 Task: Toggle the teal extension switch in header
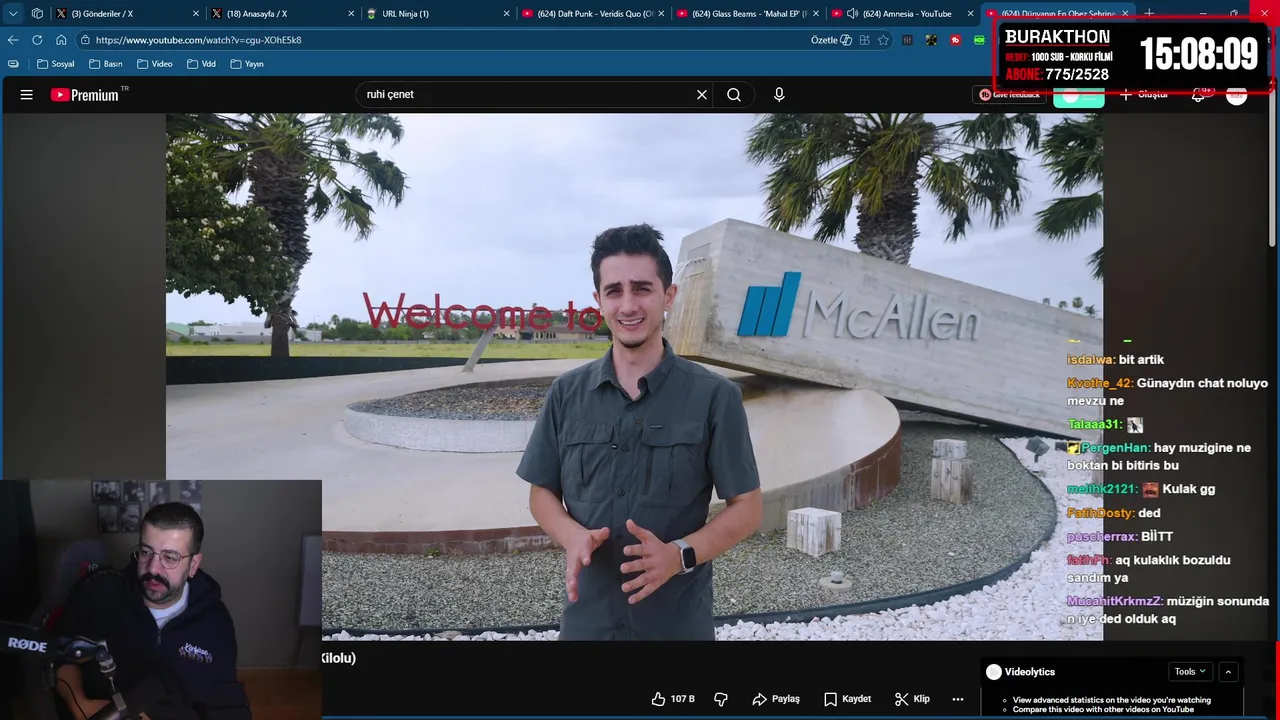1078,96
